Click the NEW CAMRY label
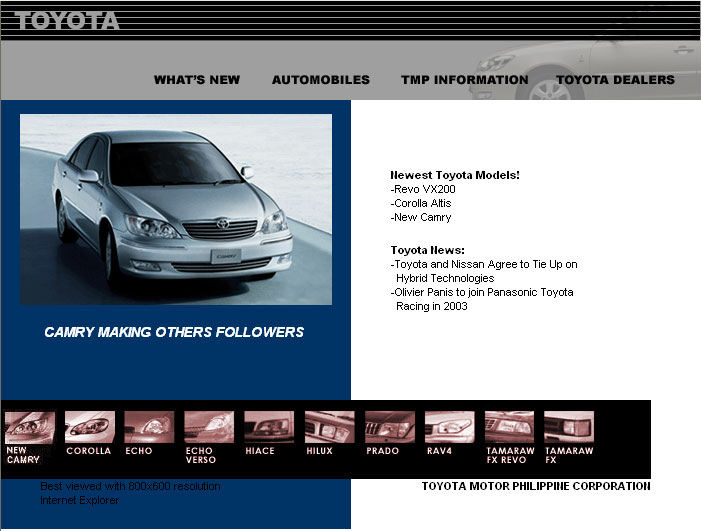Image resolution: width=701 pixels, height=531 pixels. tap(23, 455)
